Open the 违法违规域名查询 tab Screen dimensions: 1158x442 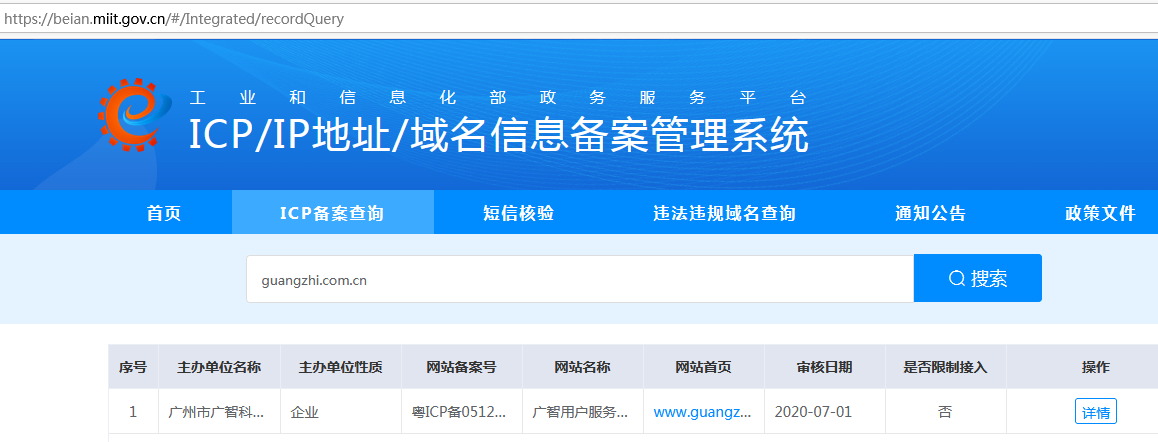(x=724, y=214)
